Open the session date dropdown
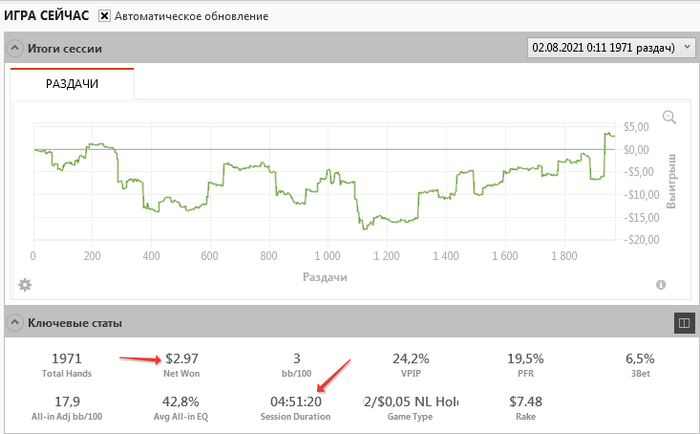Viewport: 700px width, 434px height. (x=610, y=47)
